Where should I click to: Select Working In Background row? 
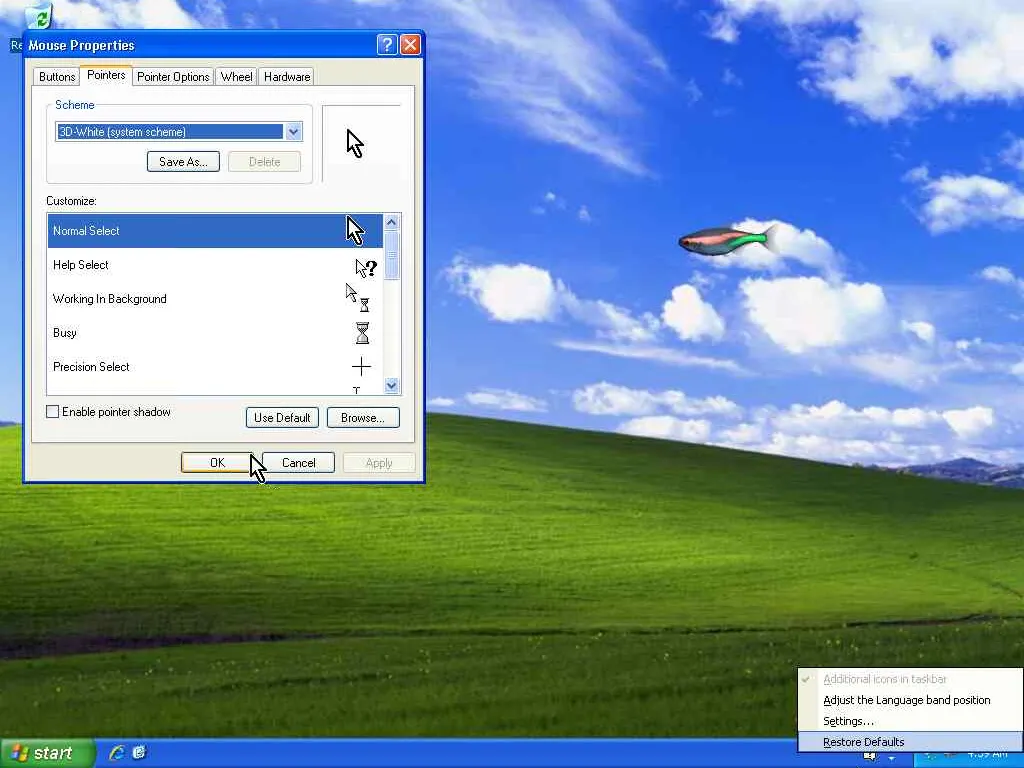click(x=215, y=298)
